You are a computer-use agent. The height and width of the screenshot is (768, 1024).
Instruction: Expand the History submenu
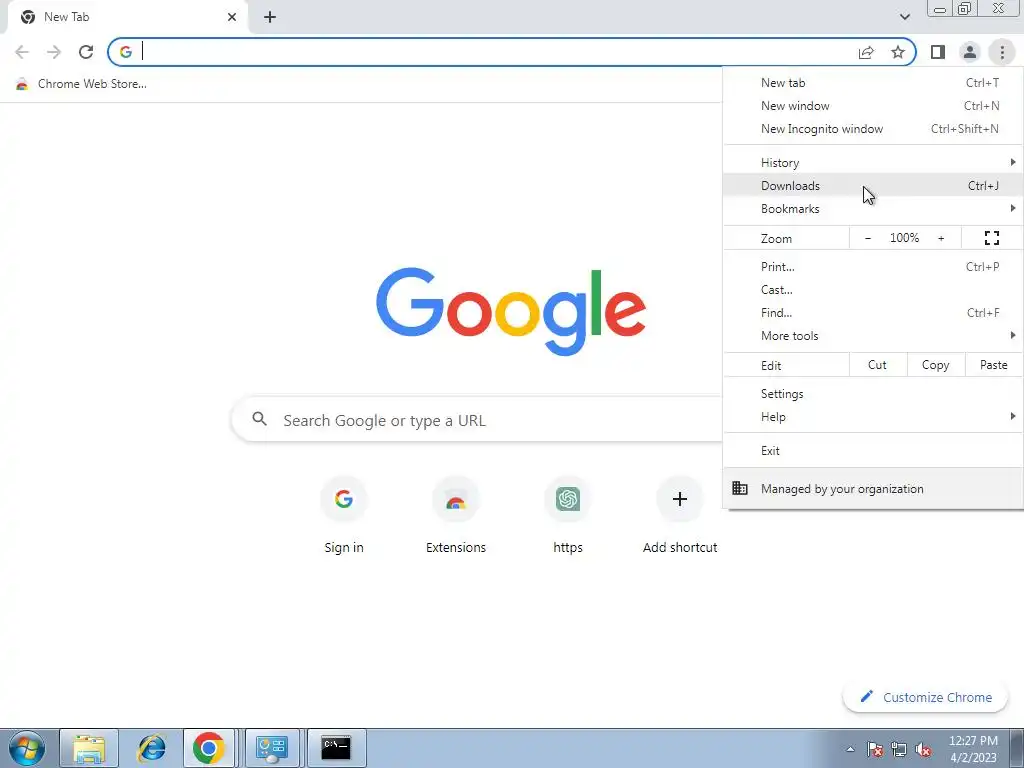pos(873,163)
